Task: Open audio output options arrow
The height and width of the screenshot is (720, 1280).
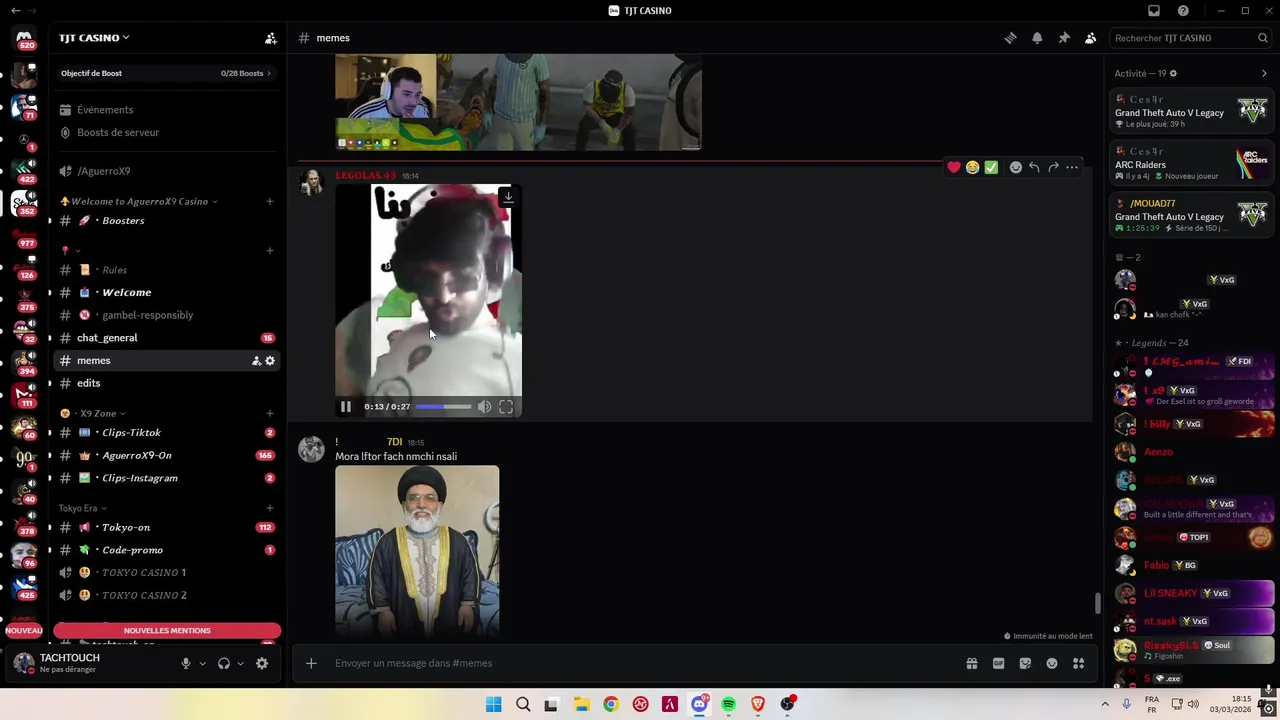Action: (240, 664)
